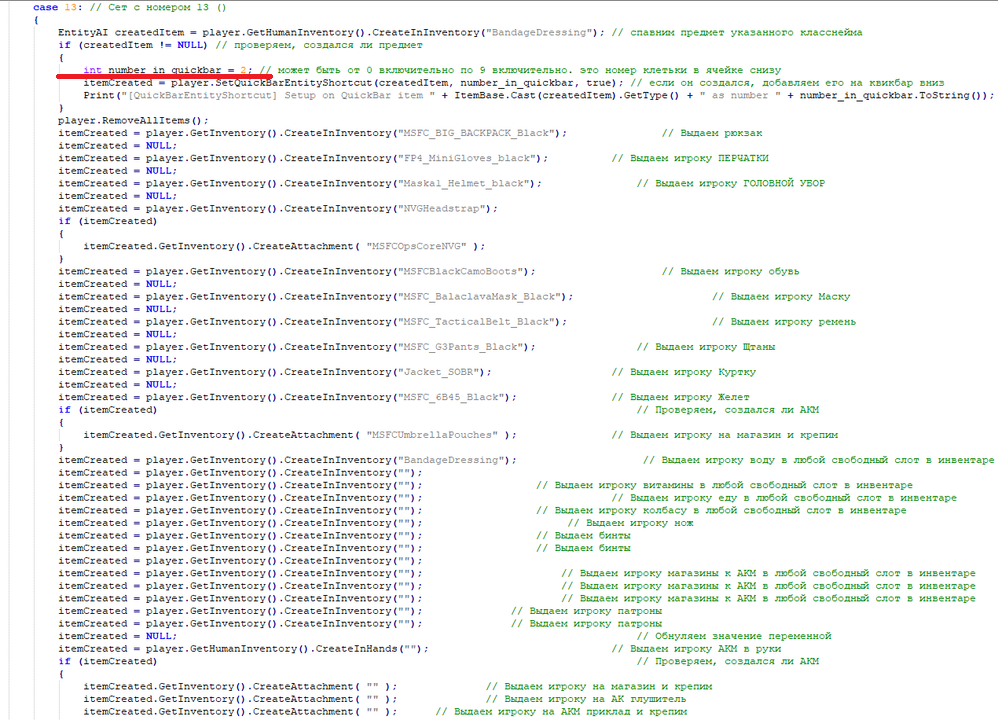Click the comment about "витамины"
This screenshot has height=720, width=998.
(724, 486)
